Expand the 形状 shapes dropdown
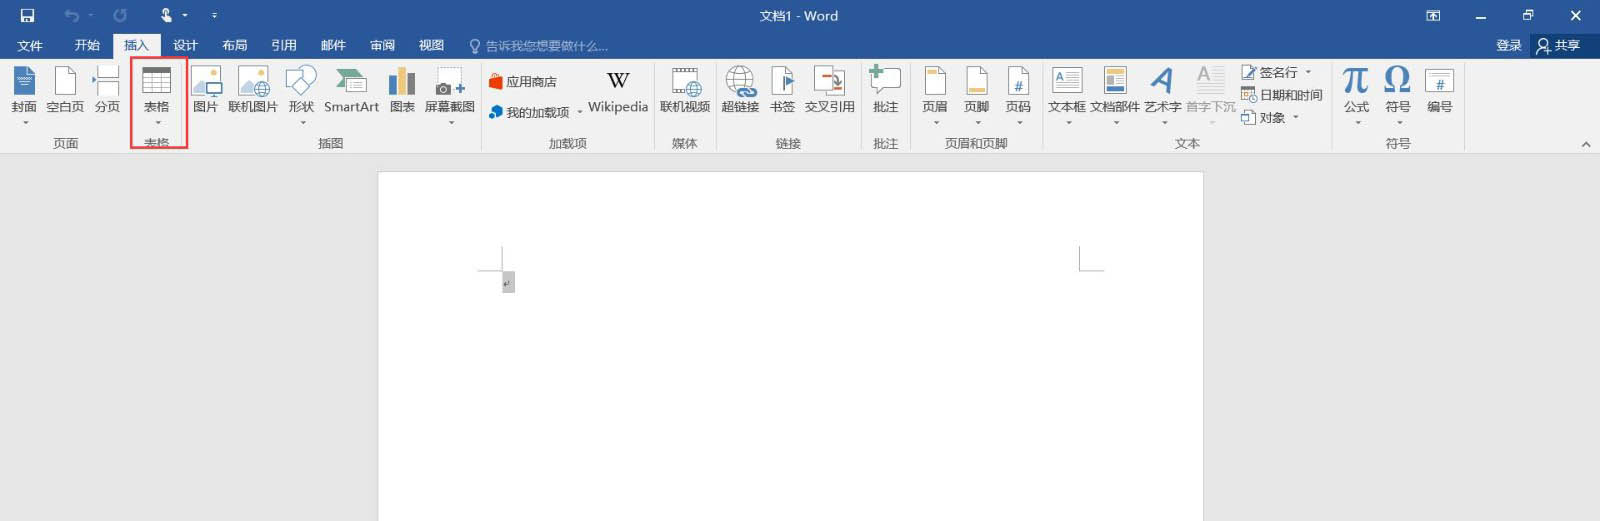Screen dimensions: 1600x521 tap(301, 122)
